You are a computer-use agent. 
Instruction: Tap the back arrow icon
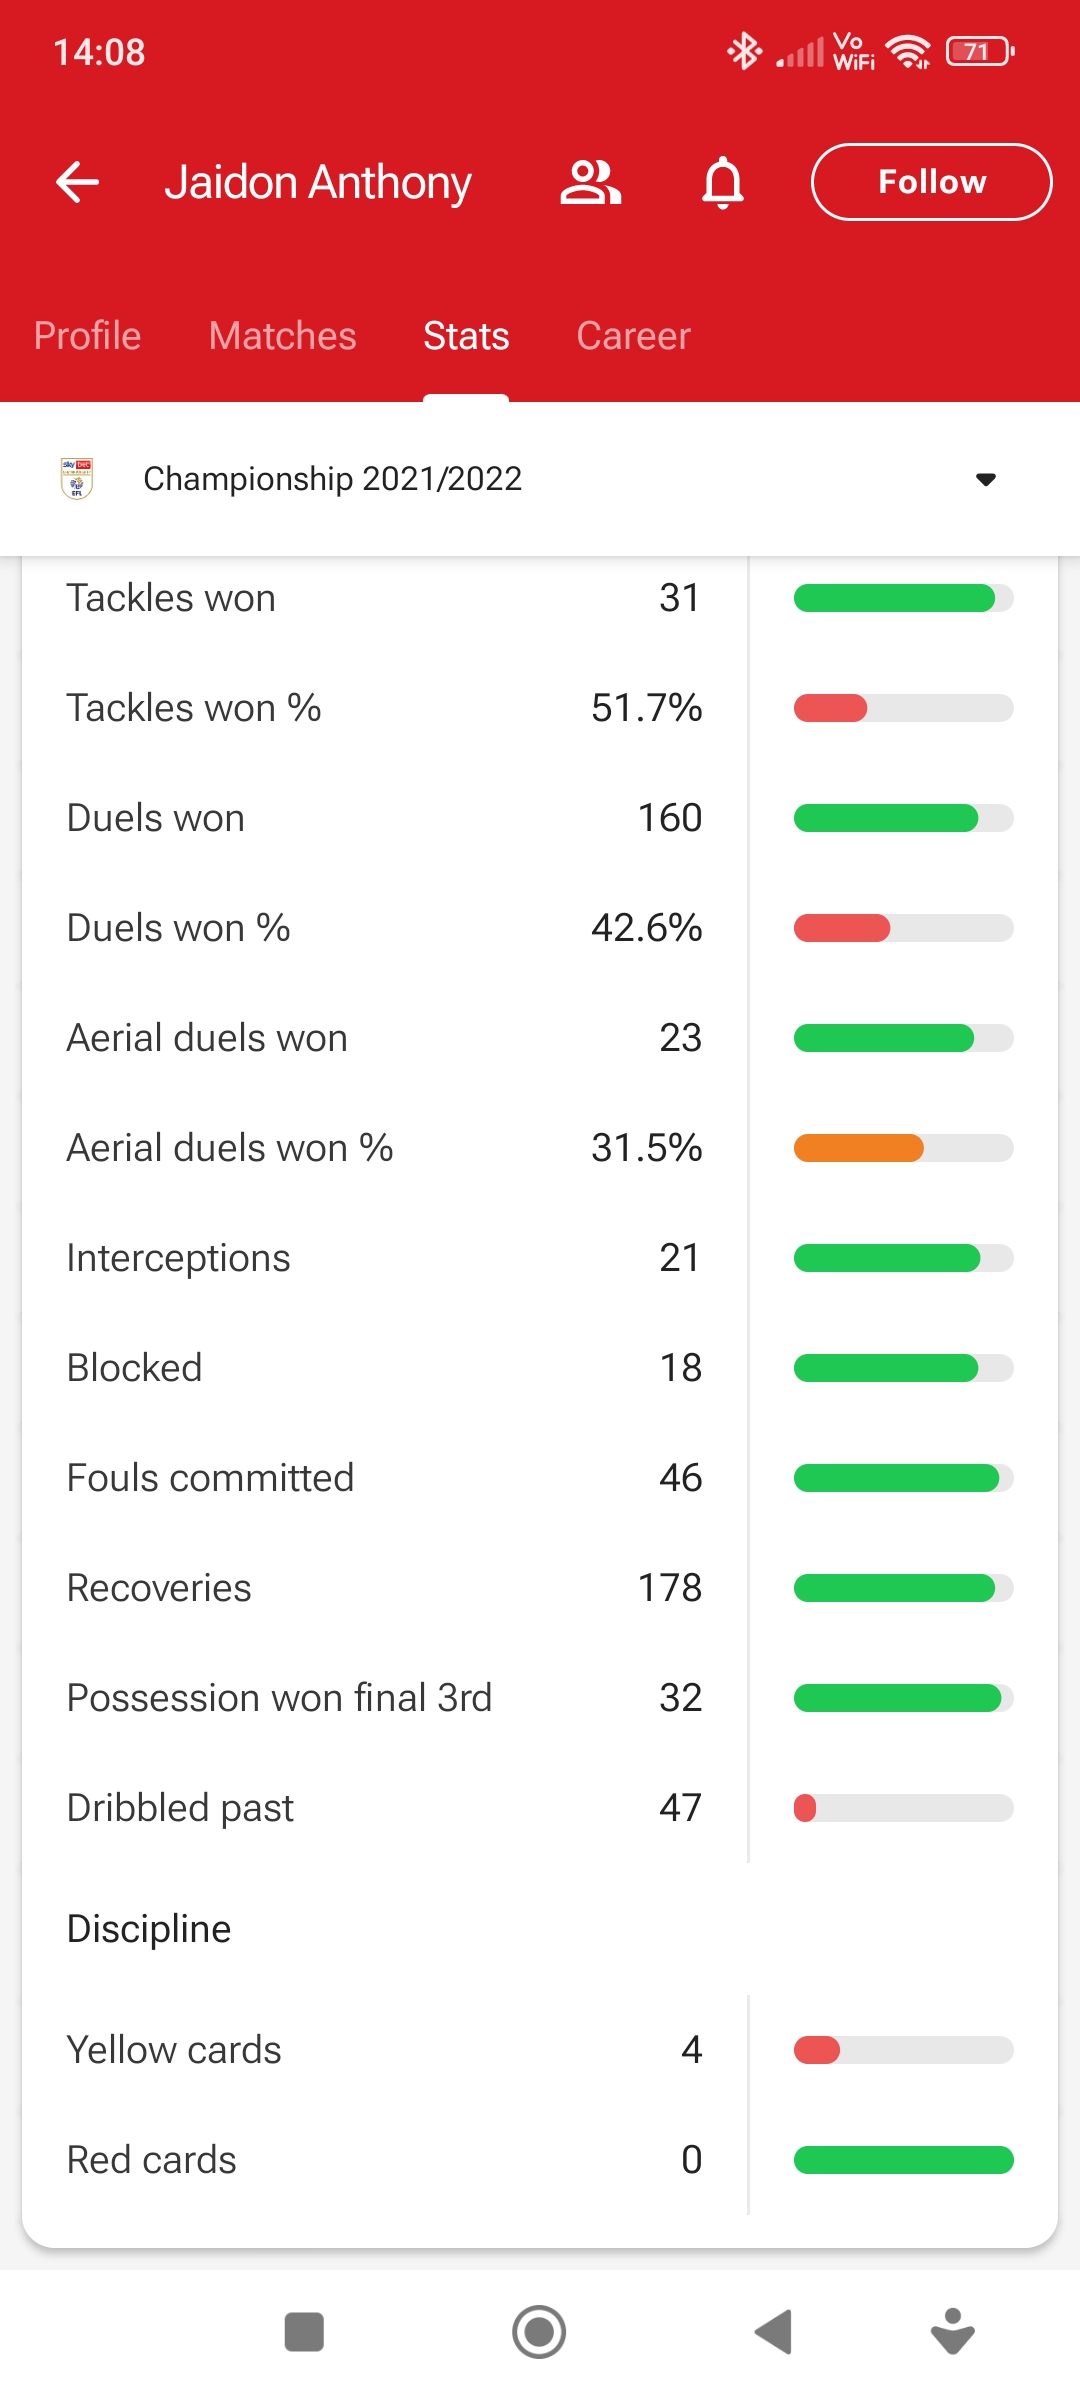pyautogui.click(x=77, y=182)
